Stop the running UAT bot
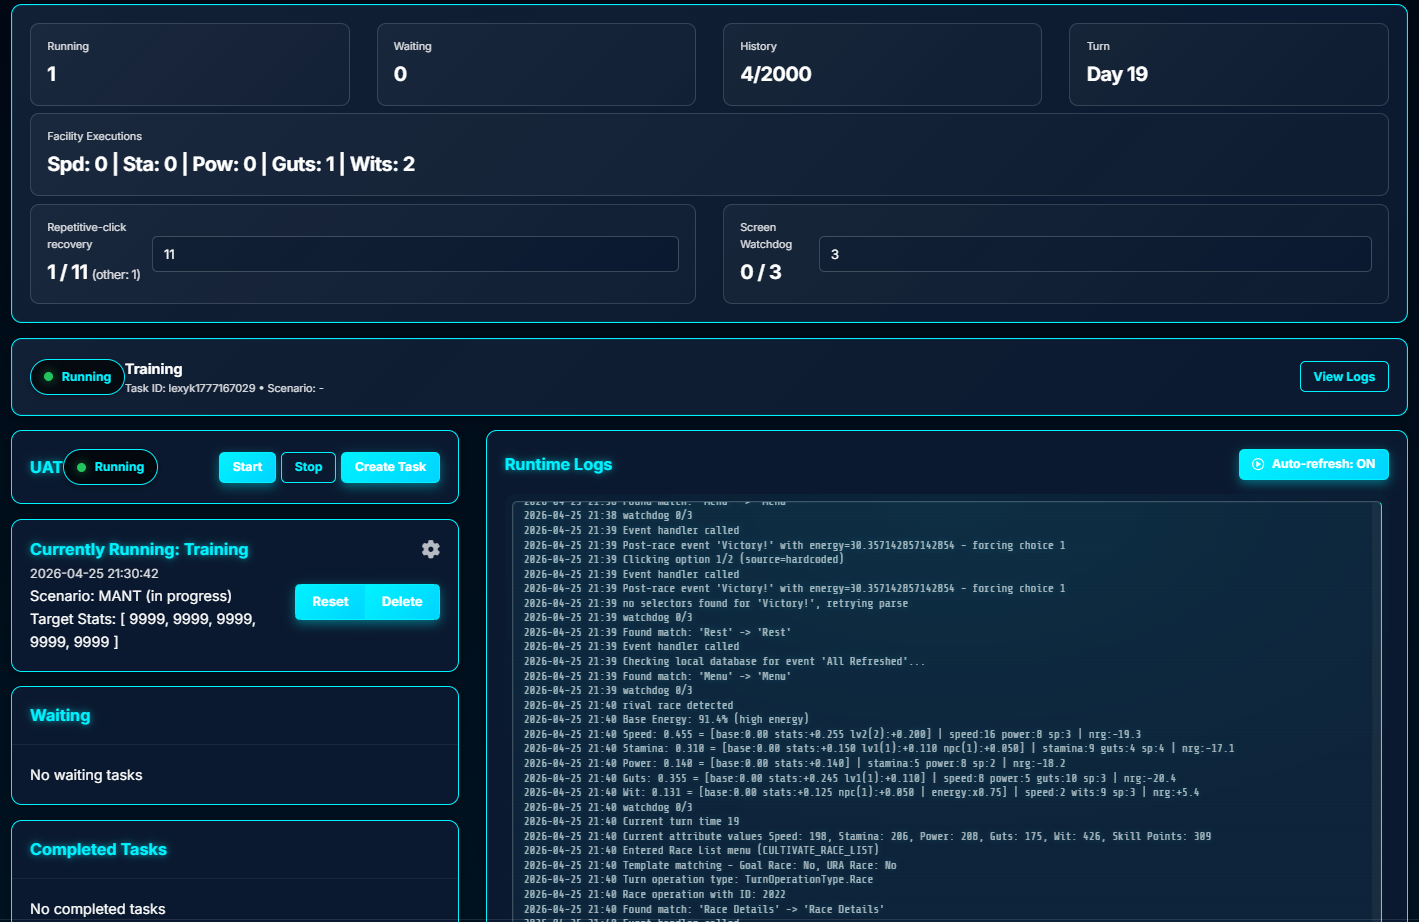 [308, 467]
